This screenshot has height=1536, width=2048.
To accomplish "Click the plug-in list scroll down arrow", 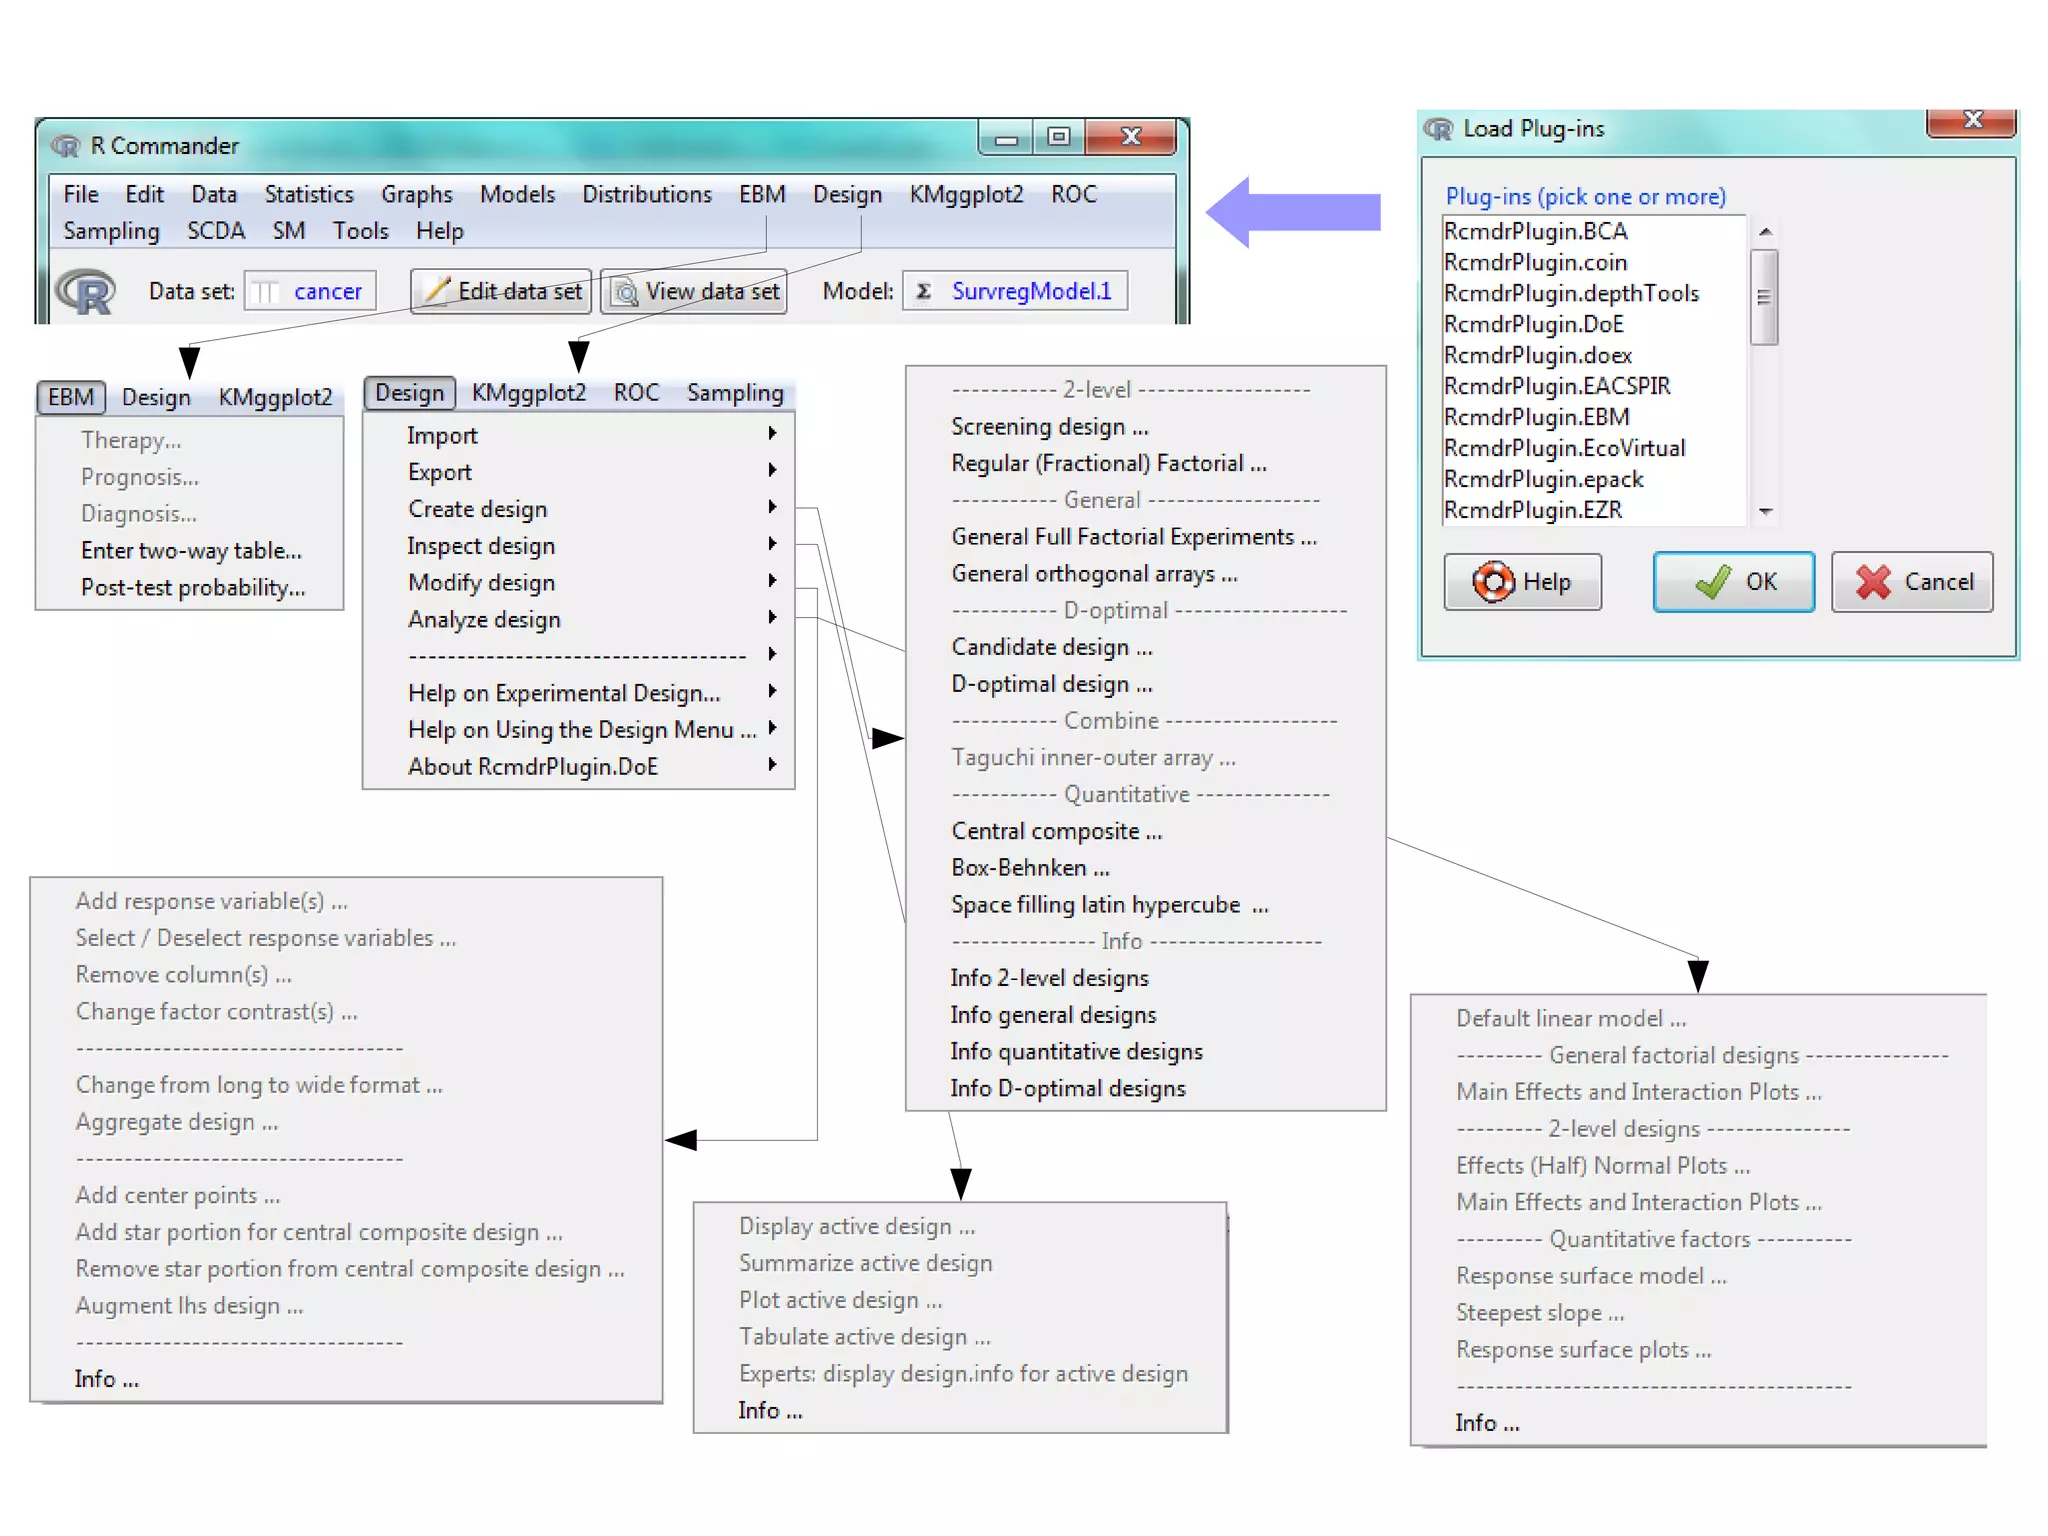I will click(1766, 511).
